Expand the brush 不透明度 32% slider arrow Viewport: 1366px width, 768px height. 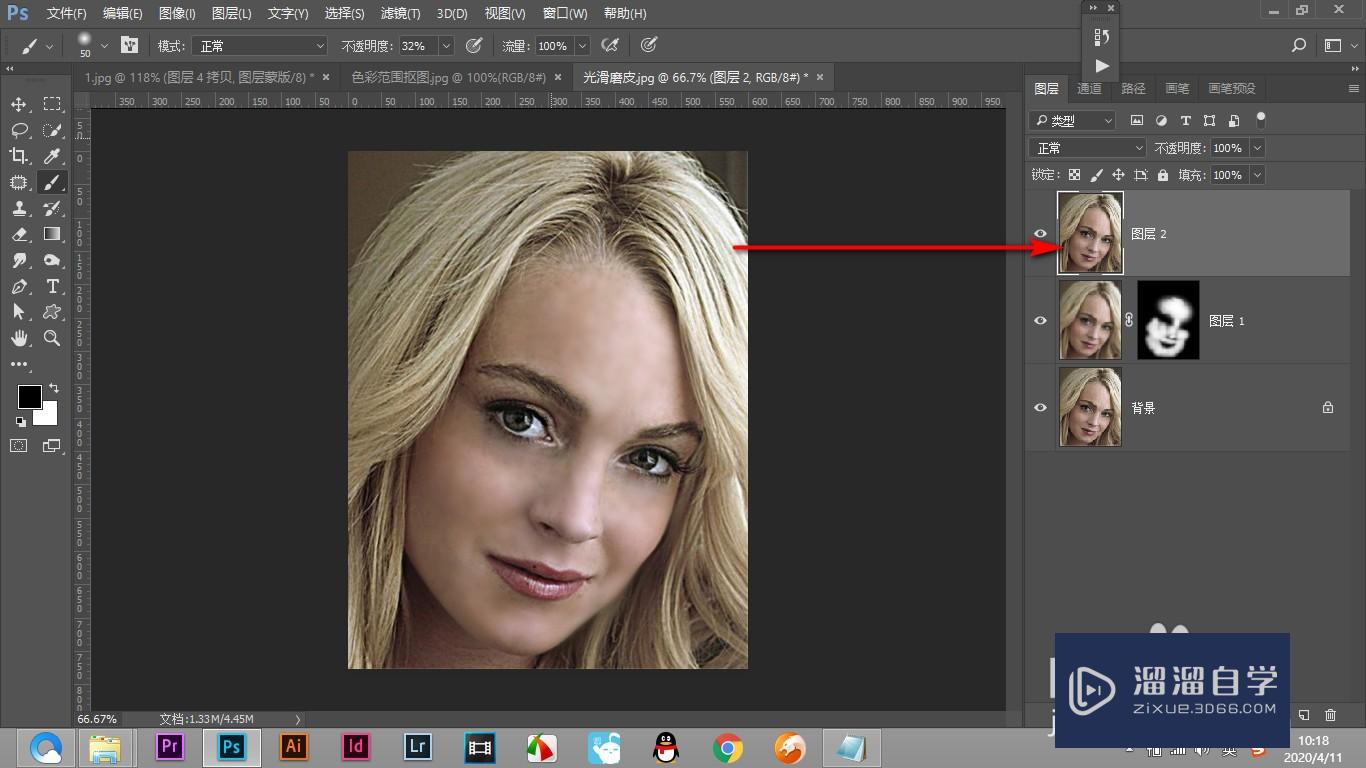[446, 46]
